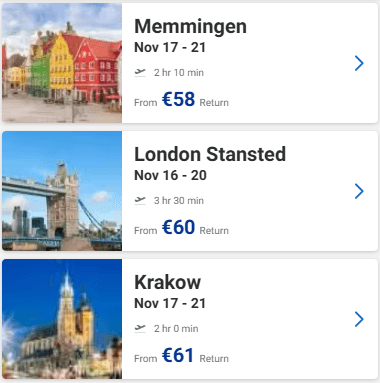Open the Krakow card chevron arrow
Viewport: 380px width, 383px height.
coord(359,319)
